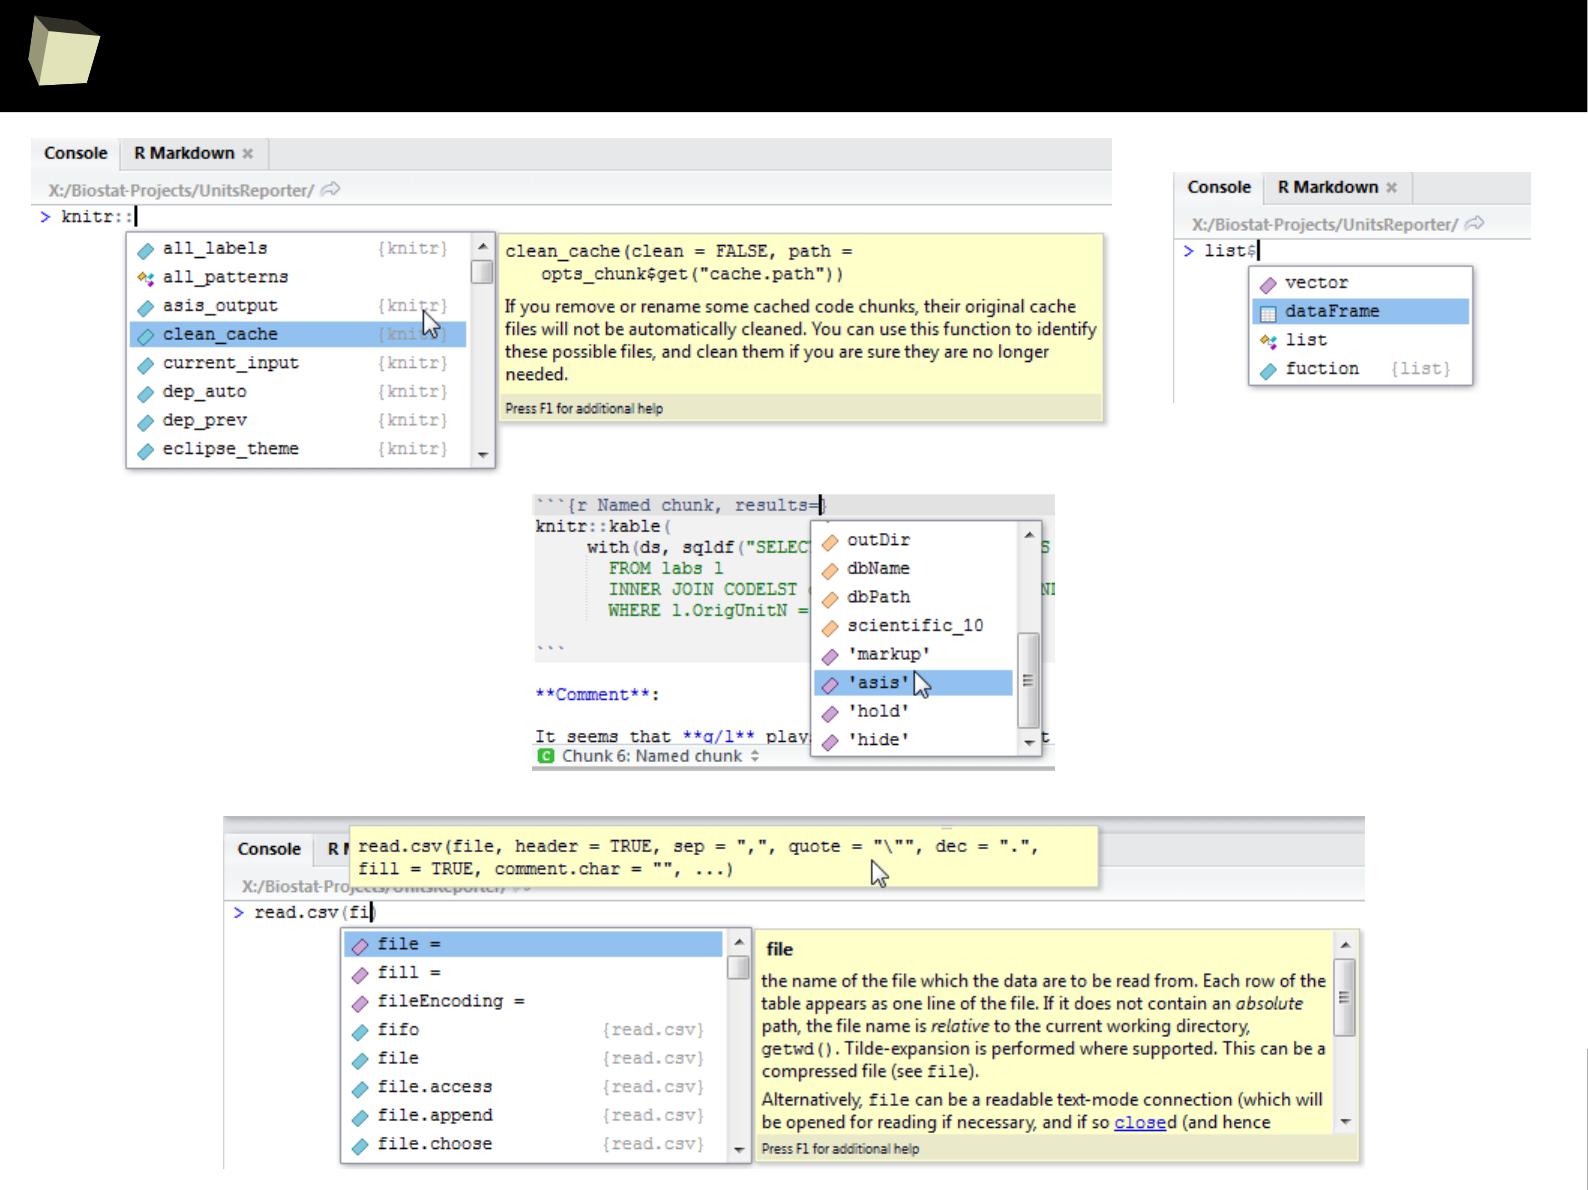Click scroll thumb of chunk options list
This screenshot has width=1588, height=1190.
[x=1029, y=681]
